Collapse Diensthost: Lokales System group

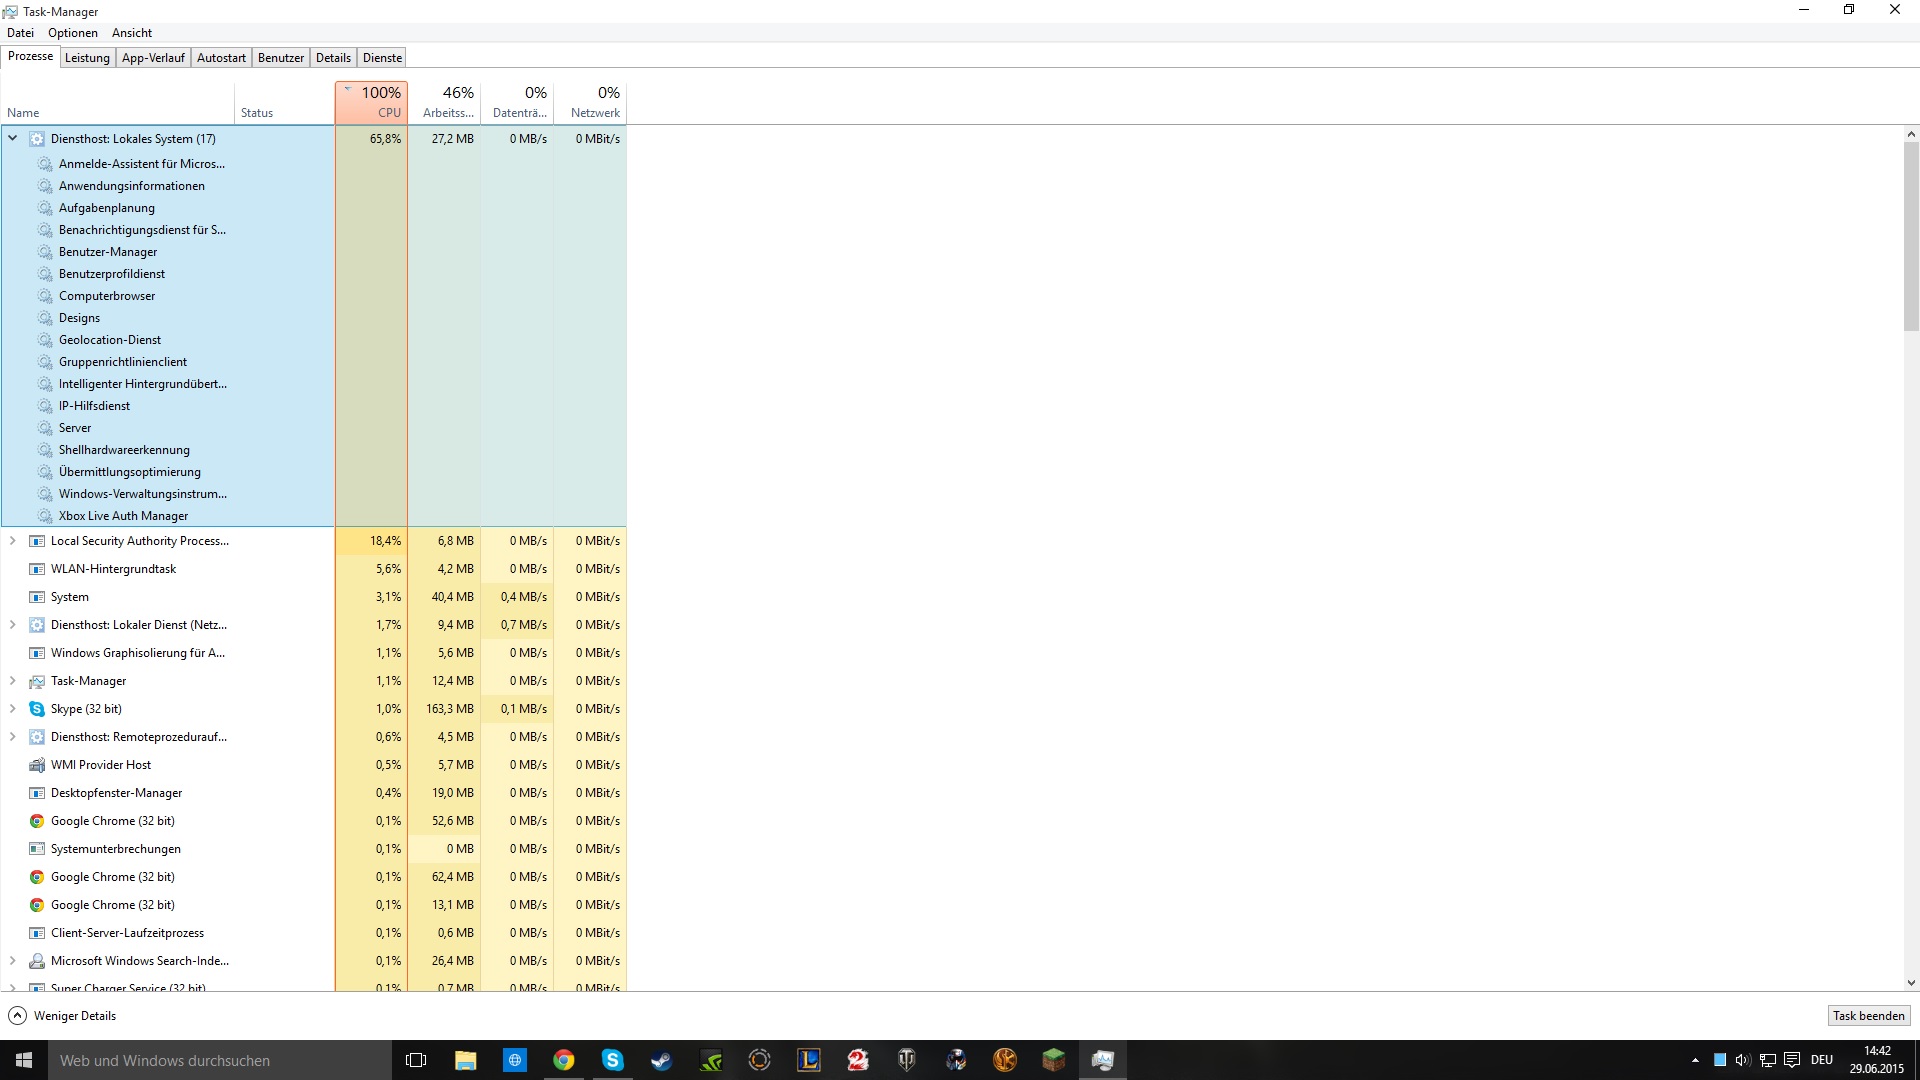click(13, 139)
